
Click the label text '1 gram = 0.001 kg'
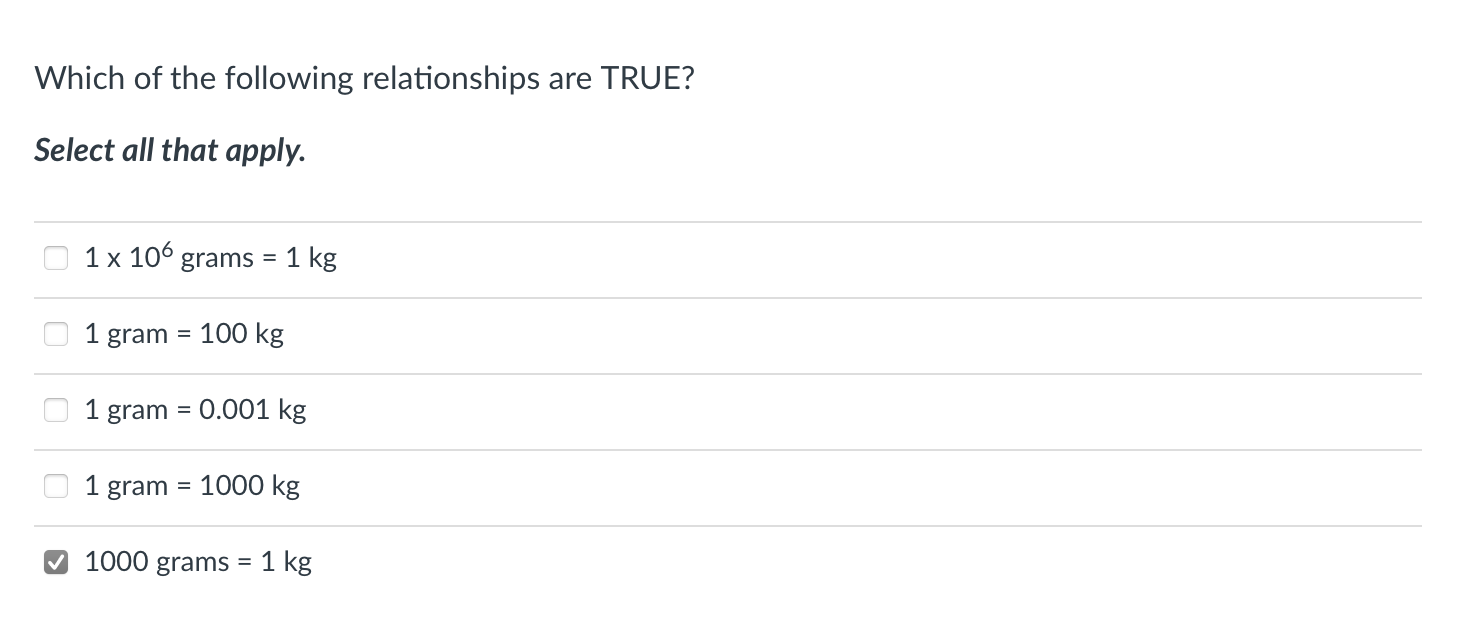click(x=195, y=410)
